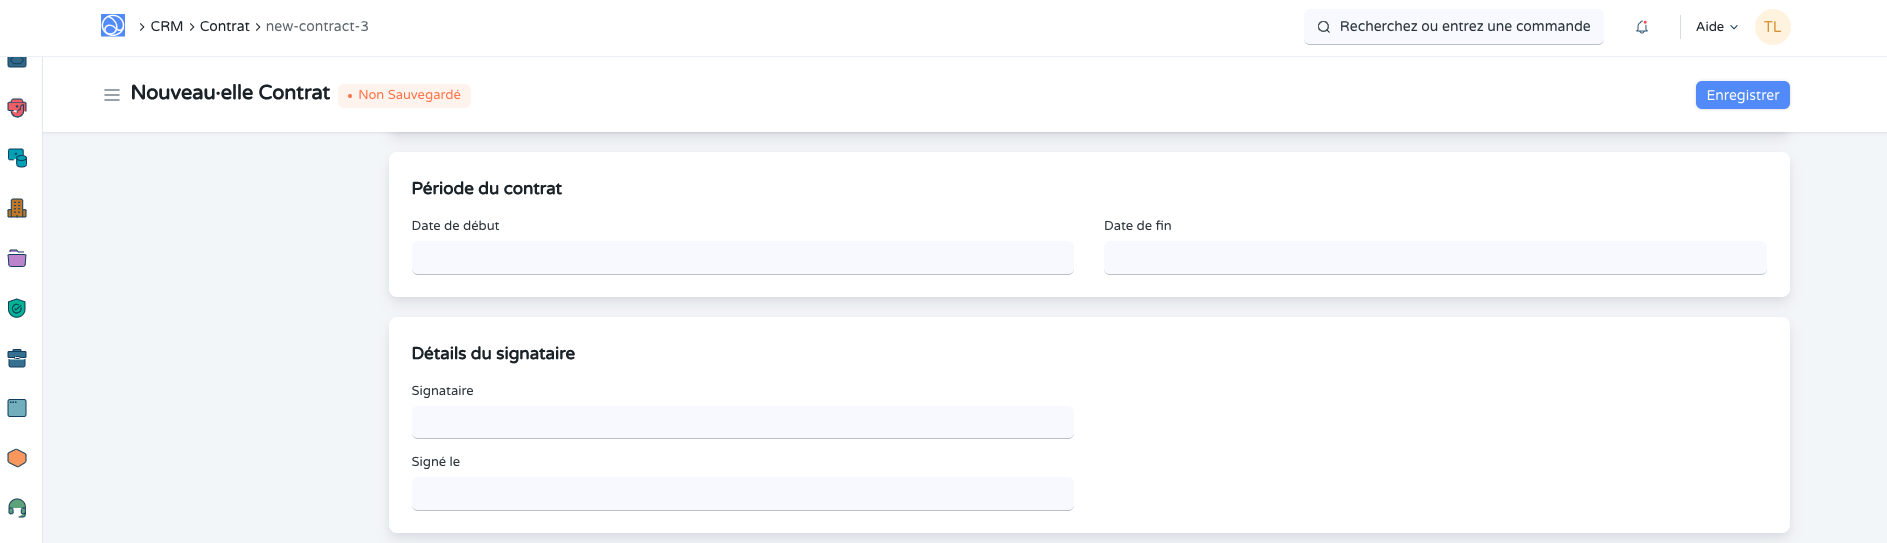
Task: Click the orange building sidebar icon
Action: 17,208
